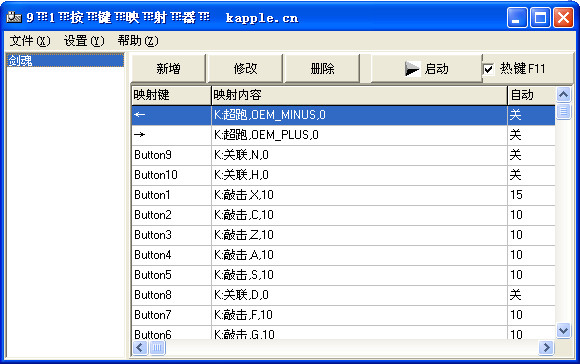Screen dimensions: 580x364
Task: Start mapping with the 启动 button
Action: click(x=426, y=68)
